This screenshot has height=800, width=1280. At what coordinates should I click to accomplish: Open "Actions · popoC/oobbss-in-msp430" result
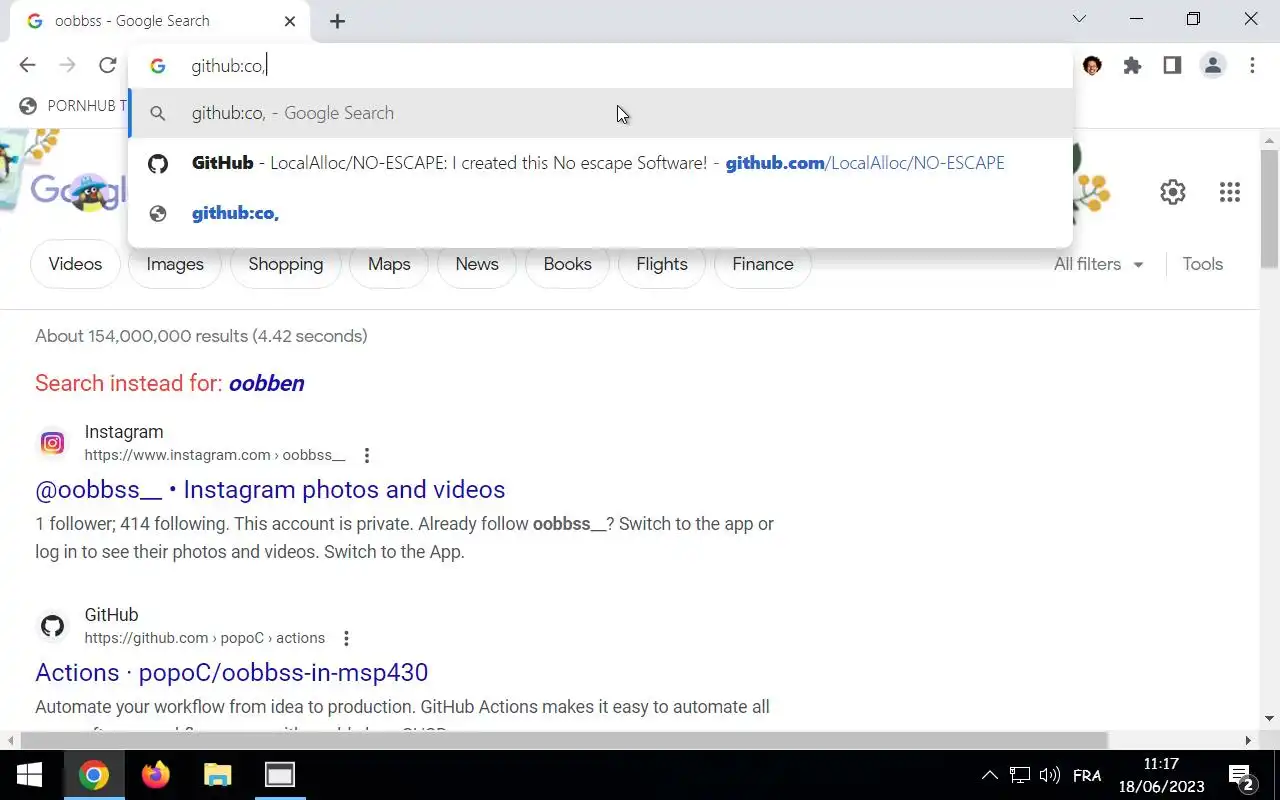[232, 672]
